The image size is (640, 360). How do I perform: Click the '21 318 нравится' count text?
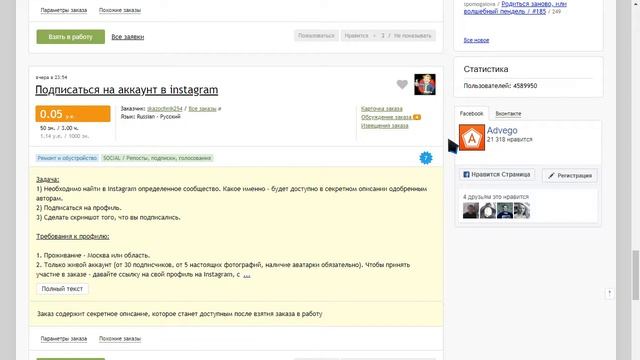click(509, 140)
